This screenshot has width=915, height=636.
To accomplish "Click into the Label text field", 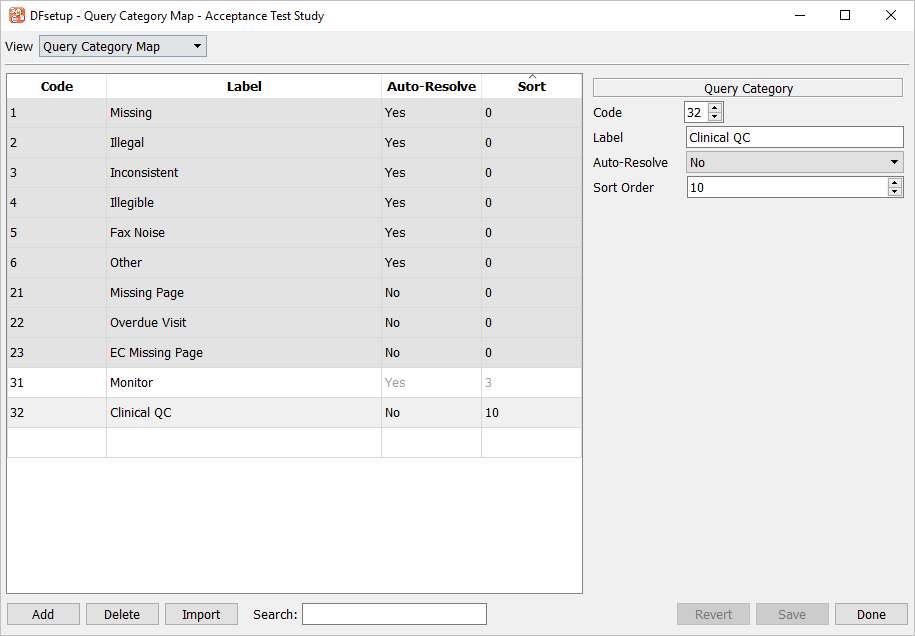I will [x=794, y=138].
